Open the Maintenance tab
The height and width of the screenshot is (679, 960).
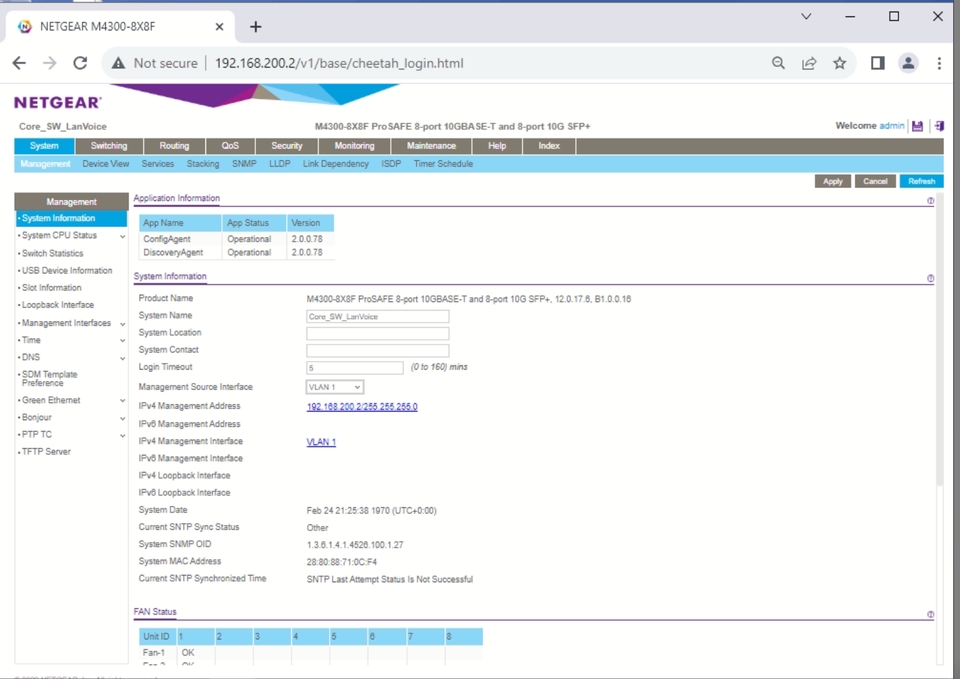click(x=432, y=146)
